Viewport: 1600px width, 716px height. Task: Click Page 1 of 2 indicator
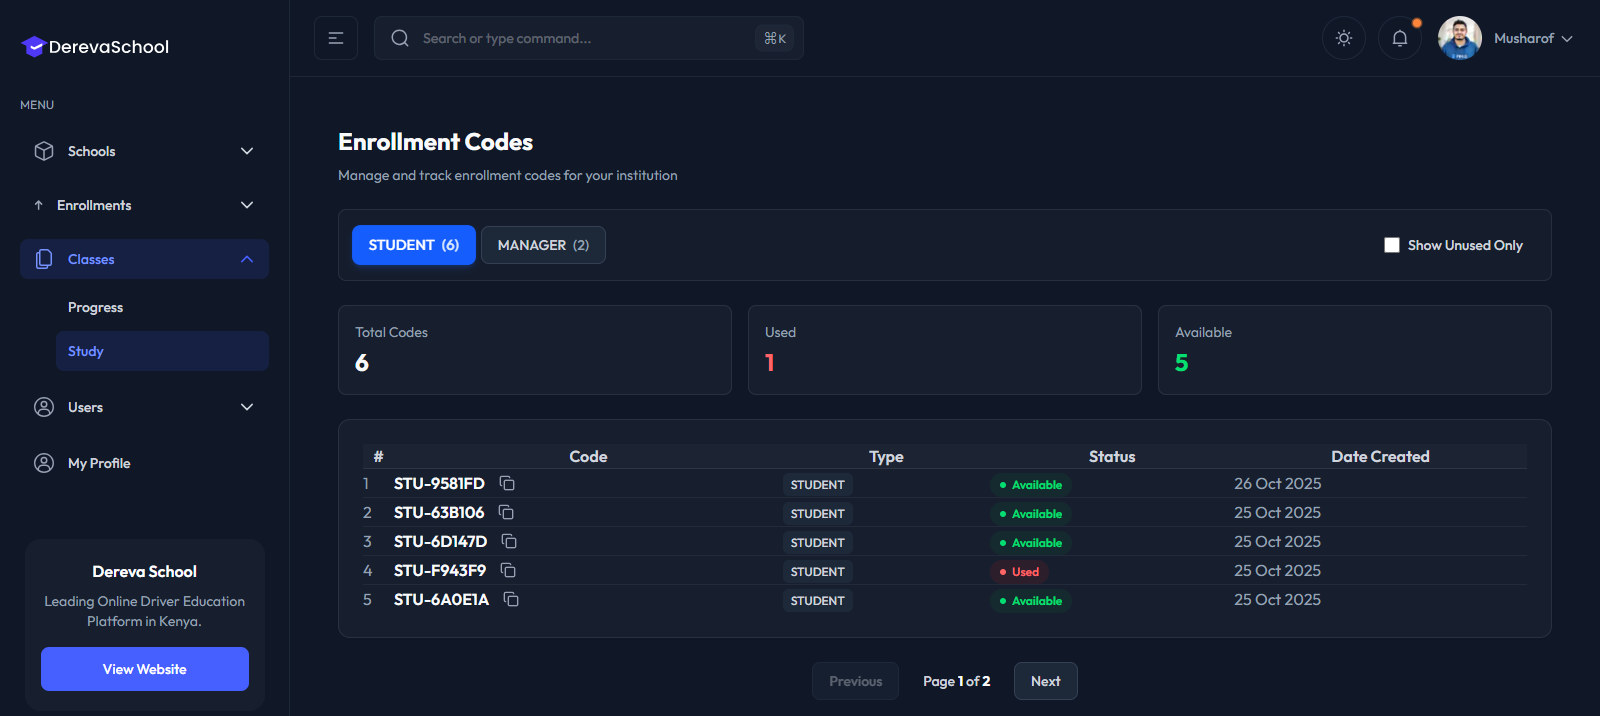click(x=956, y=681)
